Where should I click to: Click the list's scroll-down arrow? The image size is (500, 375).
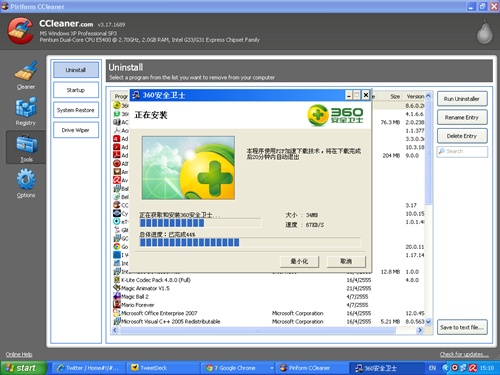(428, 322)
